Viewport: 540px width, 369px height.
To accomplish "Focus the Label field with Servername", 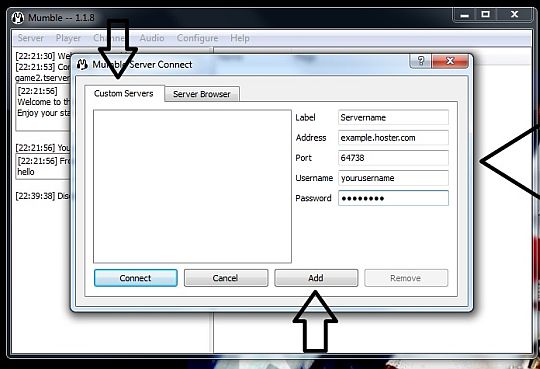I will pyautogui.click(x=393, y=117).
